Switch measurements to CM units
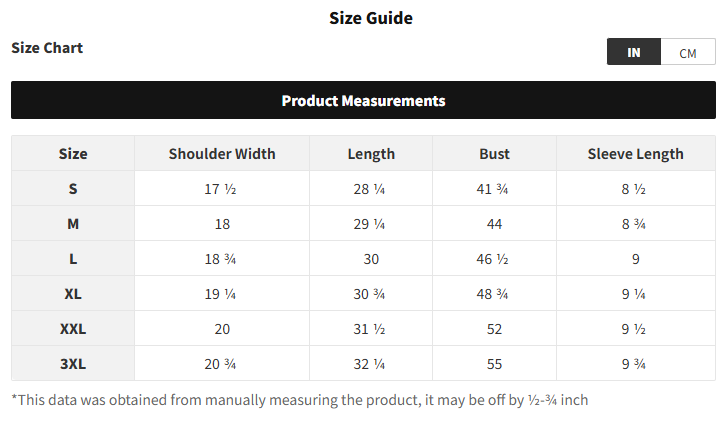 (688, 52)
